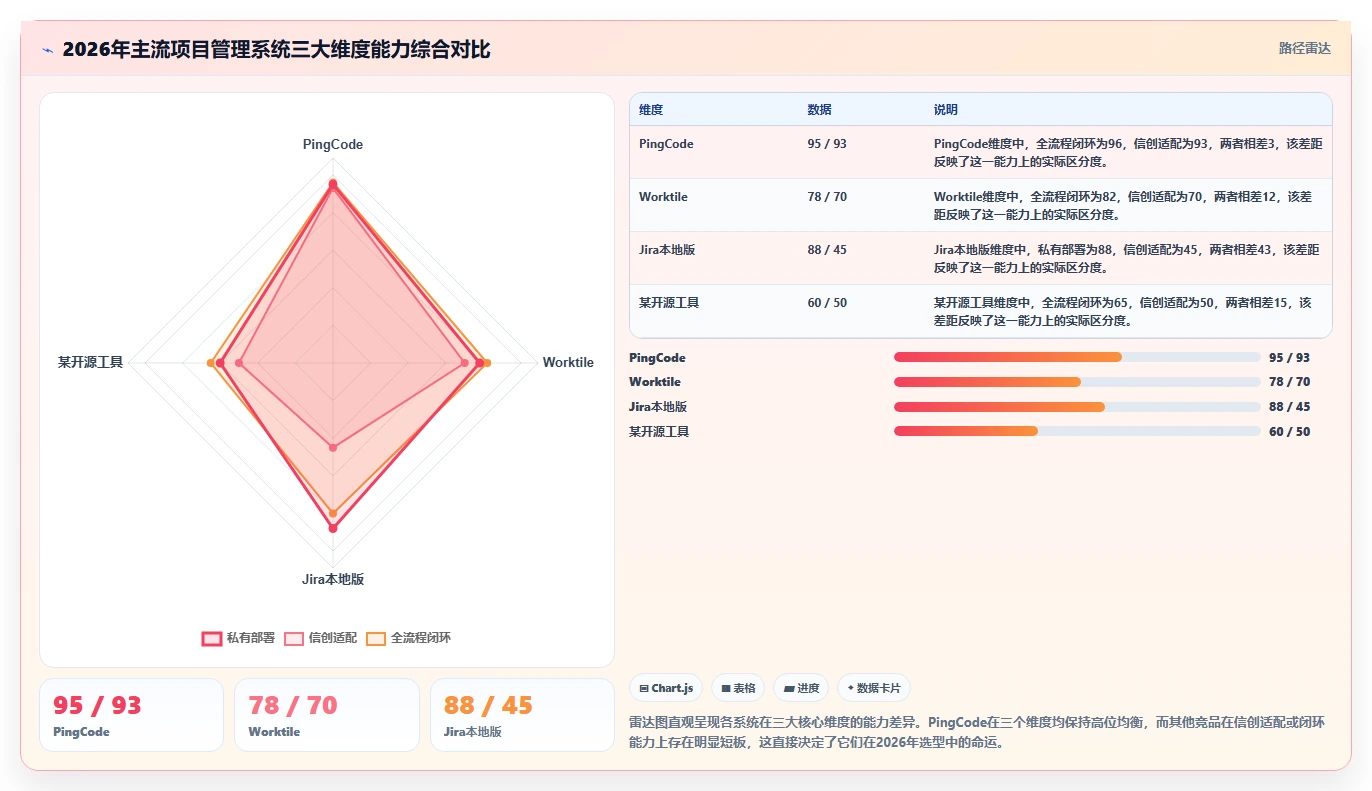Select the 进度 tag chip

[801, 688]
